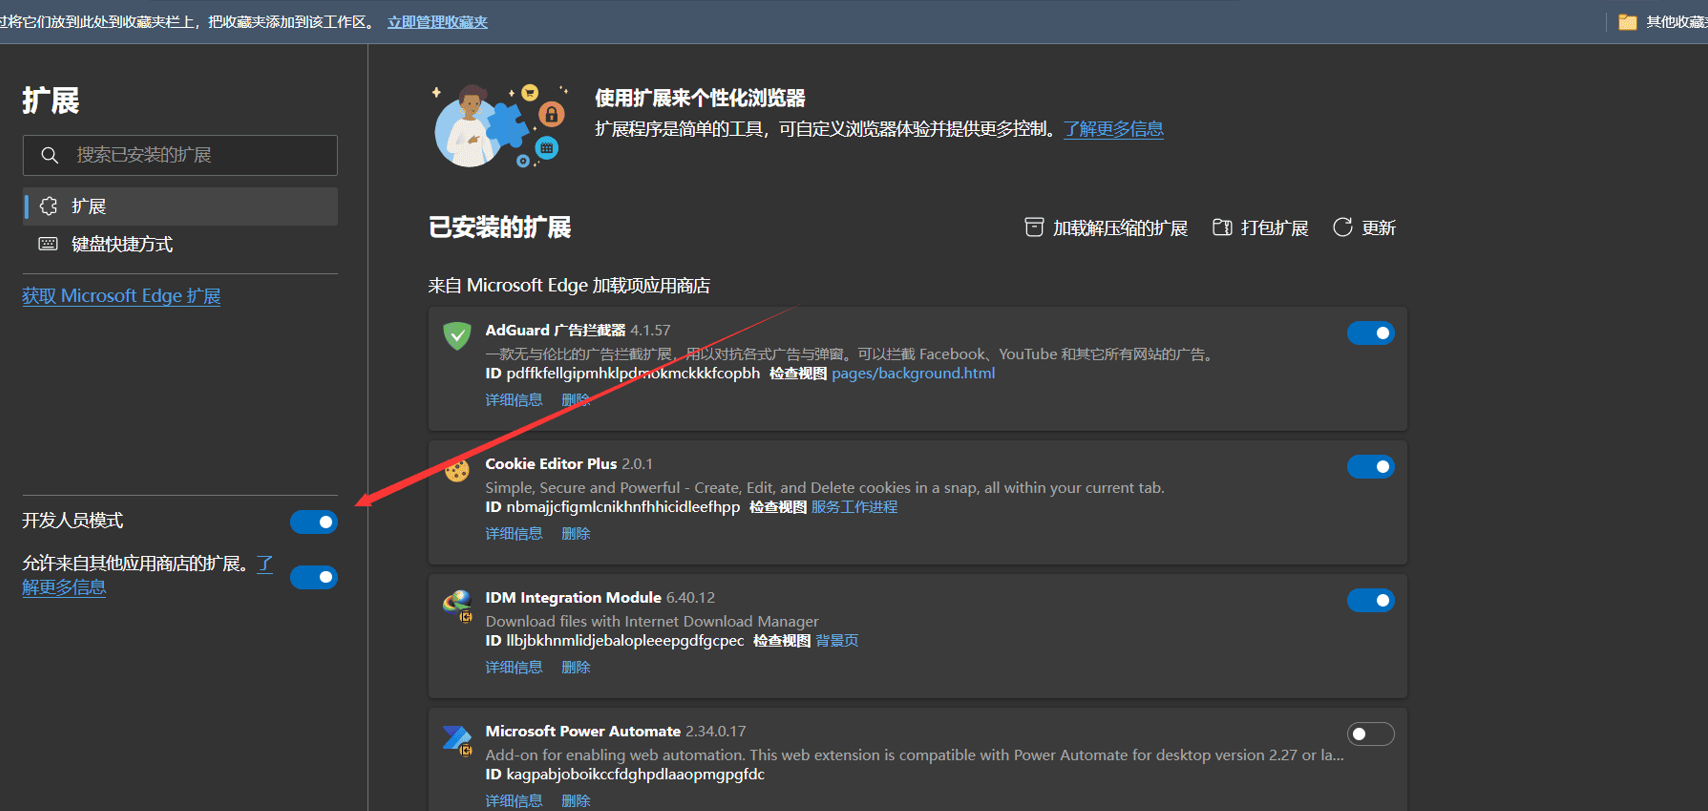1708x811 pixels.
Task: Open AdGuard pages/background.html inspect link
Action: click(x=913, y=373)
